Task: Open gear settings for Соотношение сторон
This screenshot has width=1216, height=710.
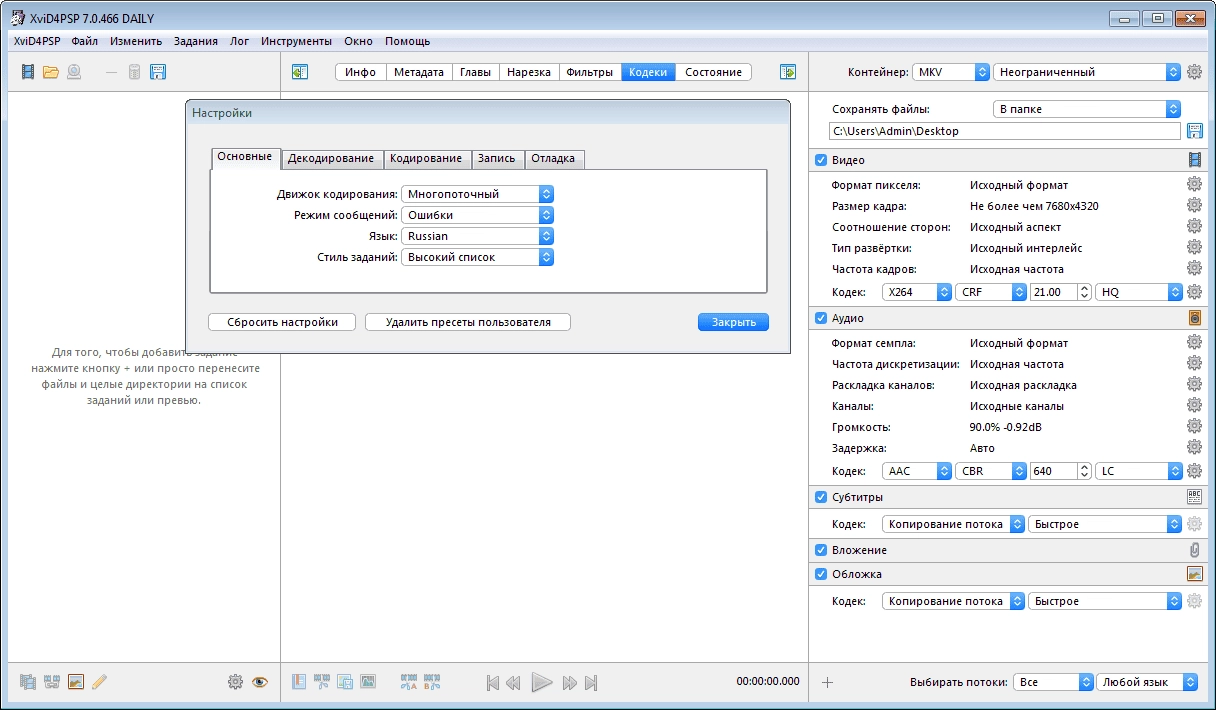Action: click(1194, 227)
